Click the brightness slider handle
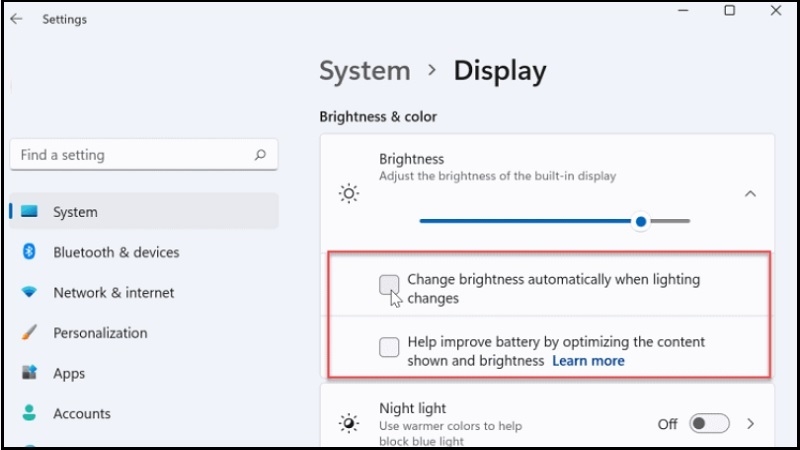Viewport: 800px width, 450px height. tap(641, 221)
